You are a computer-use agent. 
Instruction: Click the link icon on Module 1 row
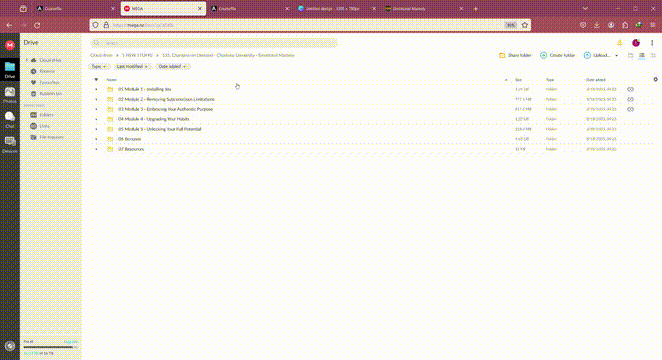click(630, 89)
